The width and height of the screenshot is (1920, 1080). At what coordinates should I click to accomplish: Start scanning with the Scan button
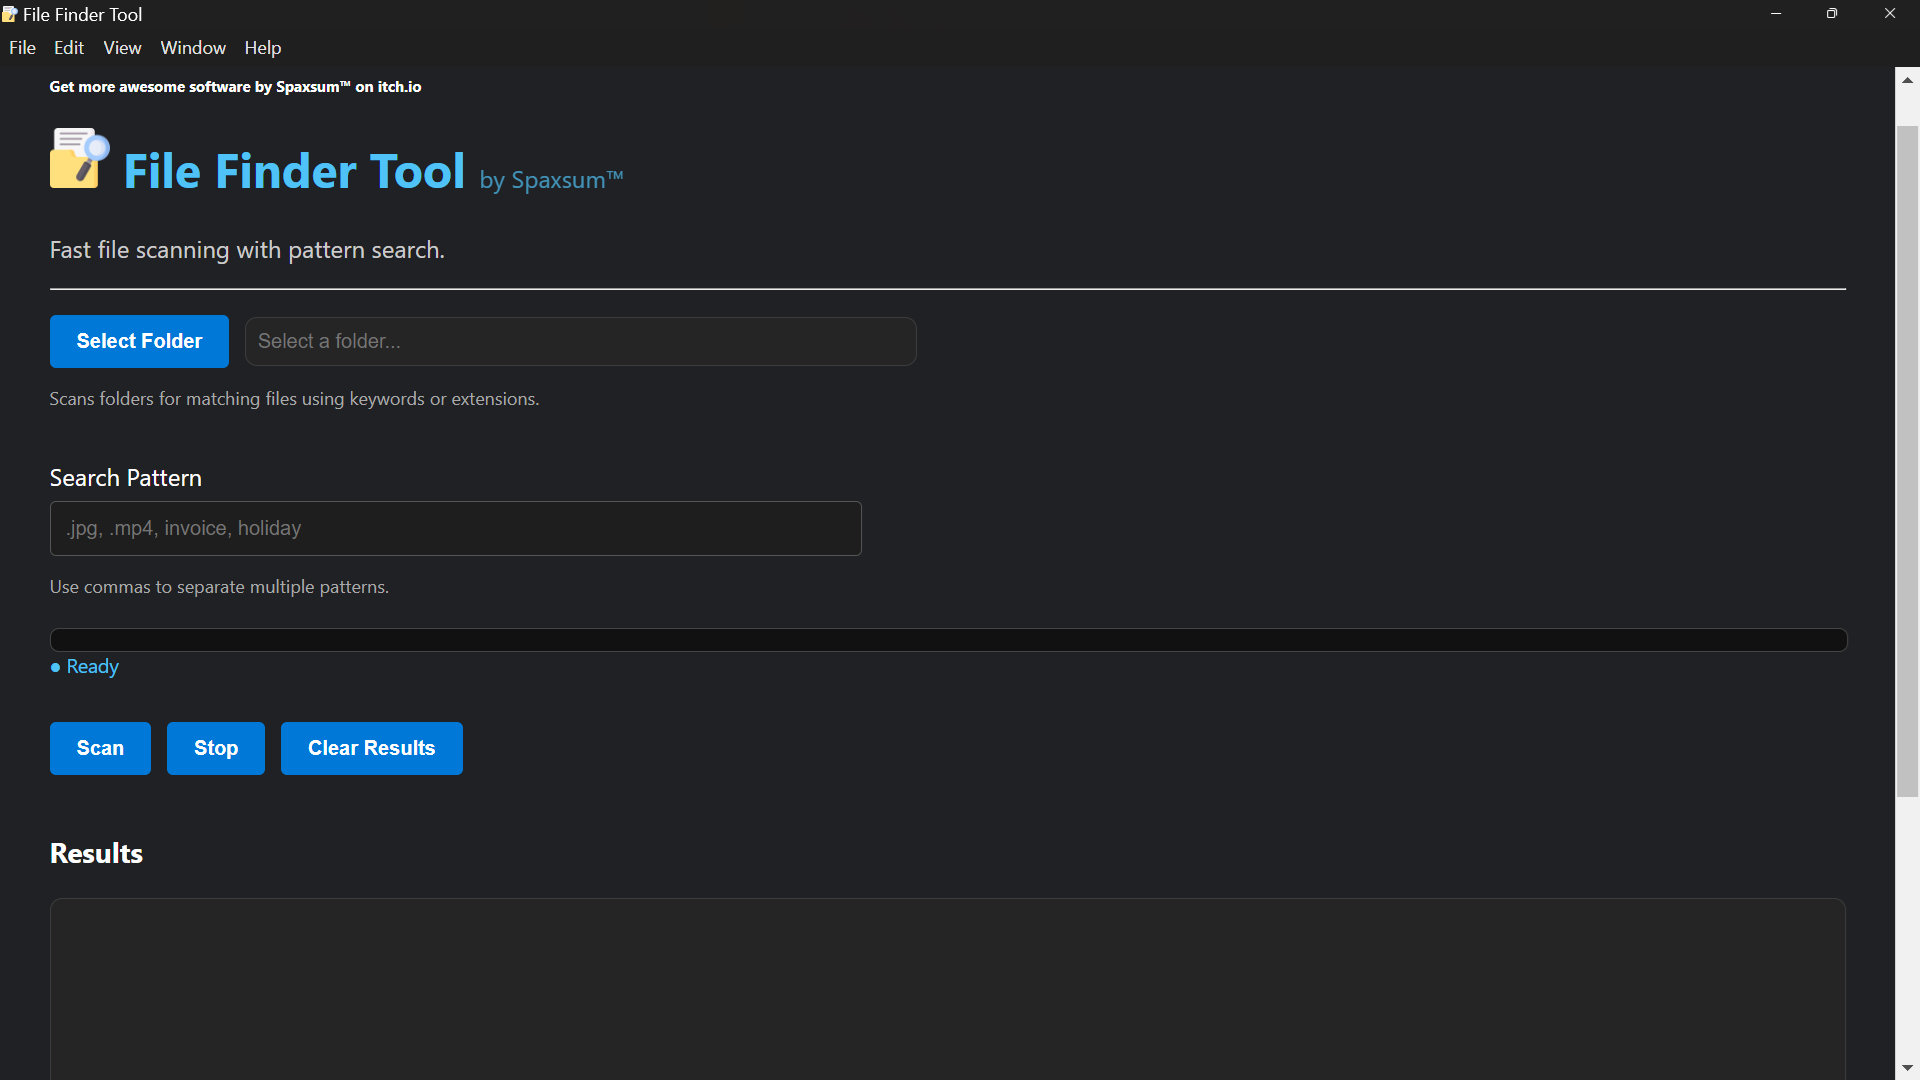(x=100, y=748)
